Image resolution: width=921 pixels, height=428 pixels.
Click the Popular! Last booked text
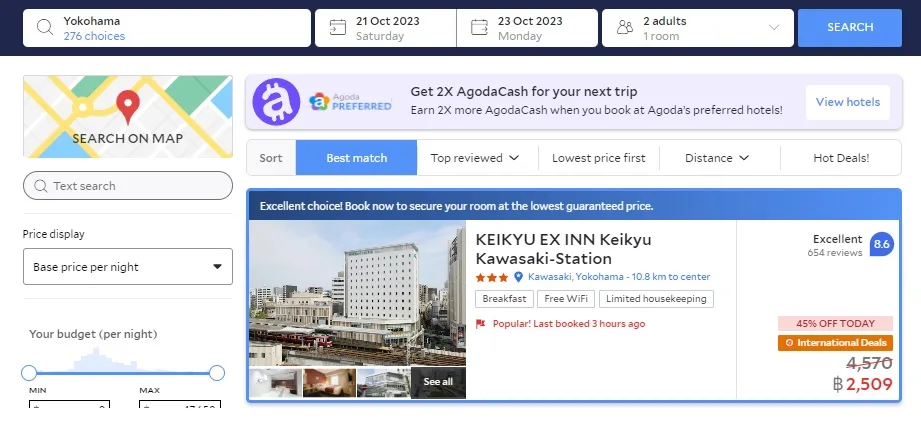click(569, 323)
